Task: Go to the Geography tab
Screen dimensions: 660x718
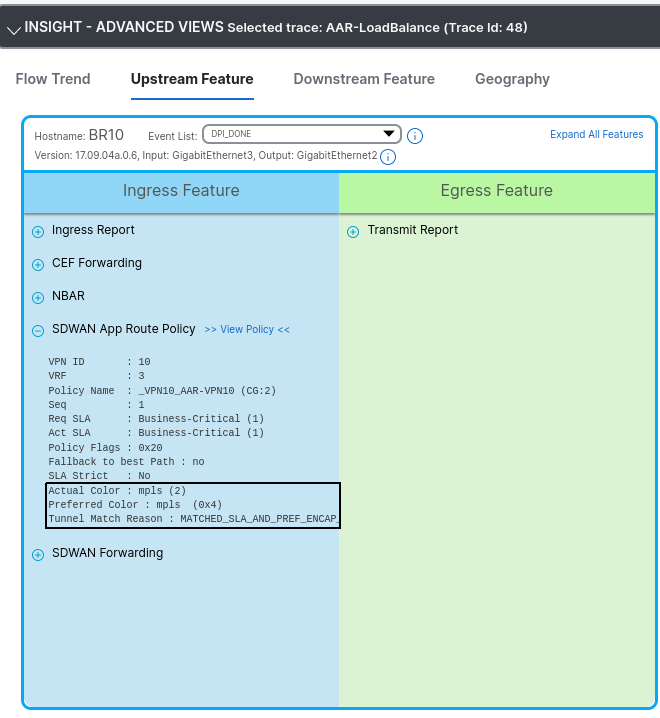Action: click(512, 79)
